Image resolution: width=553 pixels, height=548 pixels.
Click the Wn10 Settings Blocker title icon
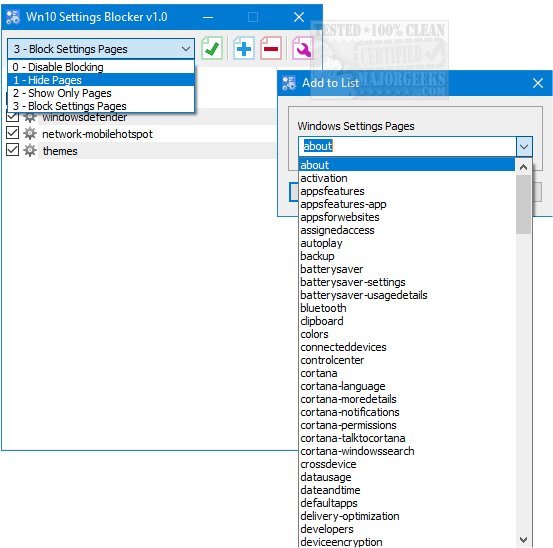coord(13,17)
